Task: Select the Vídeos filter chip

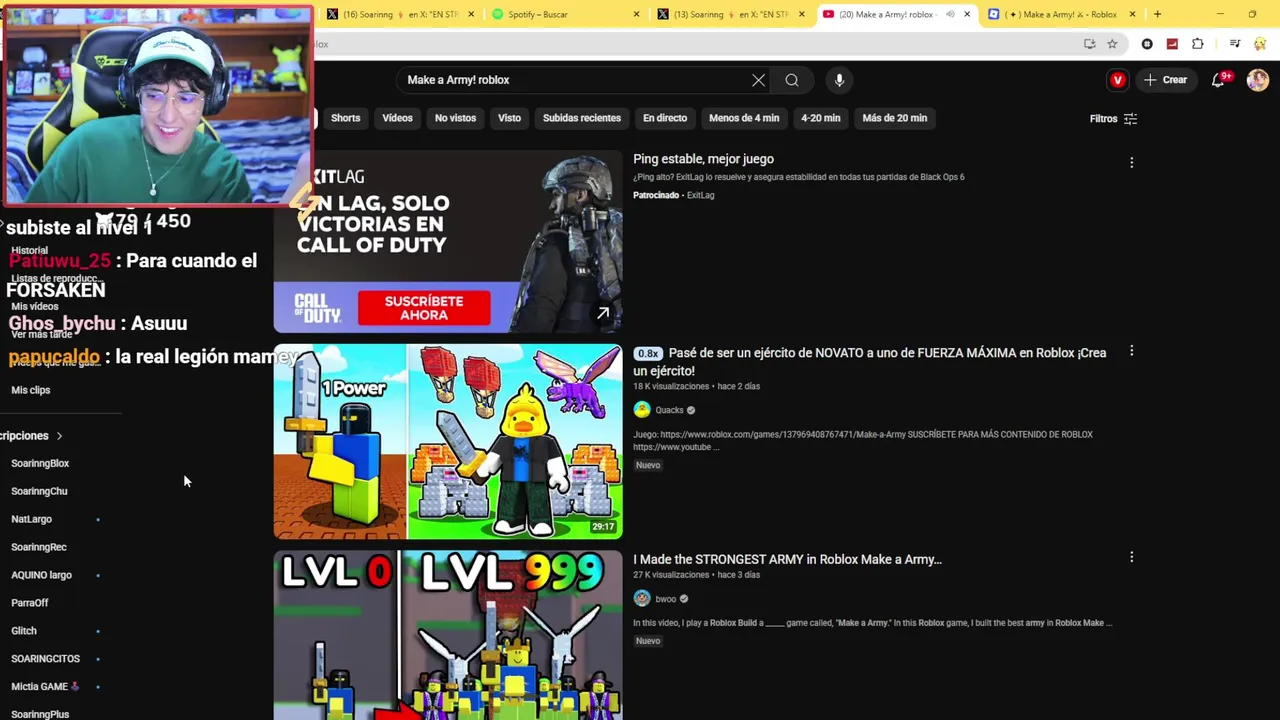Action: pyautogui.click(x=397, y=118)
